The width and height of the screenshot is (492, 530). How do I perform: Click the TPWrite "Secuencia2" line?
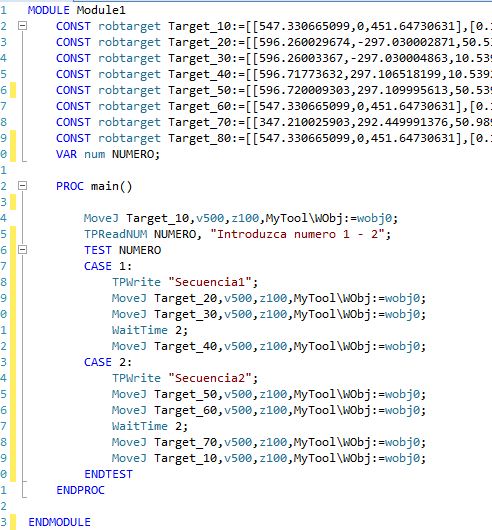185,378
